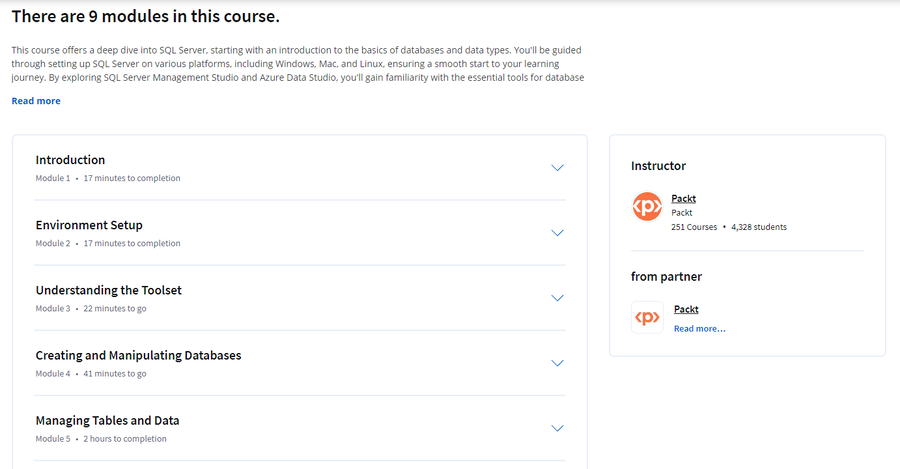This screenshot has height=469, width=900.
Task: Open the Packt partner name link
Action: click(x=686, y=309)
